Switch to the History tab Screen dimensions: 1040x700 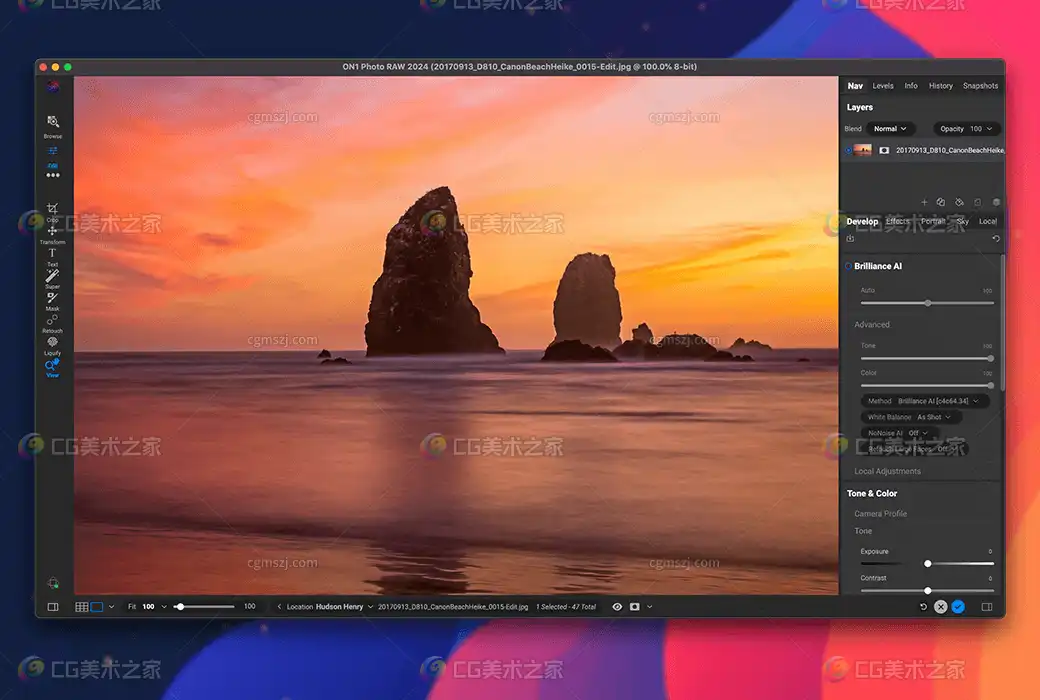coord(940,86)
